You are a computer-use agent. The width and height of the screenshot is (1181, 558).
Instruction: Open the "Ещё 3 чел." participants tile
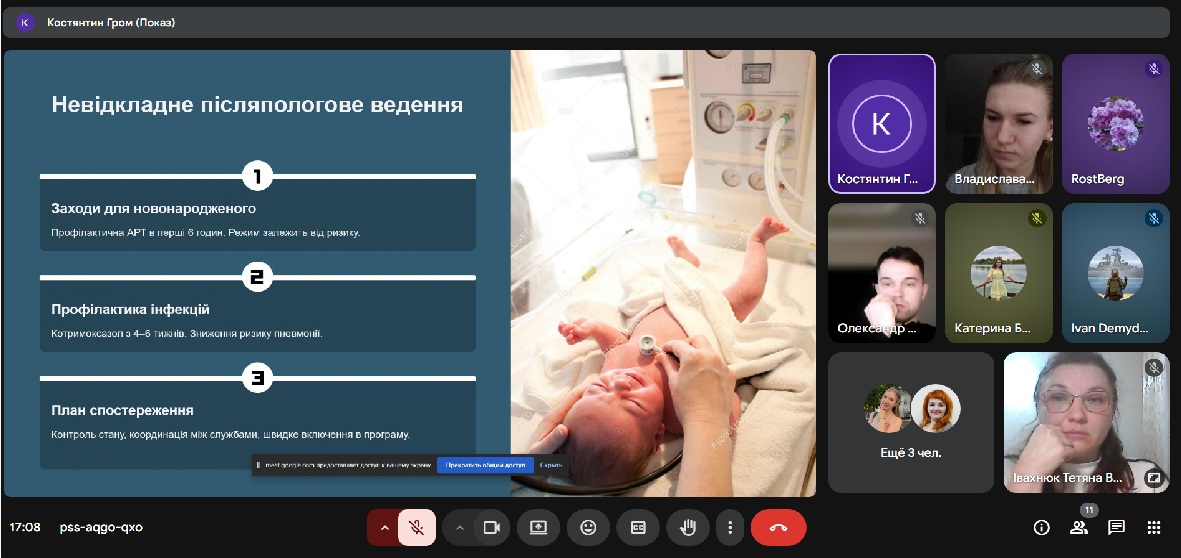[911, 422]
